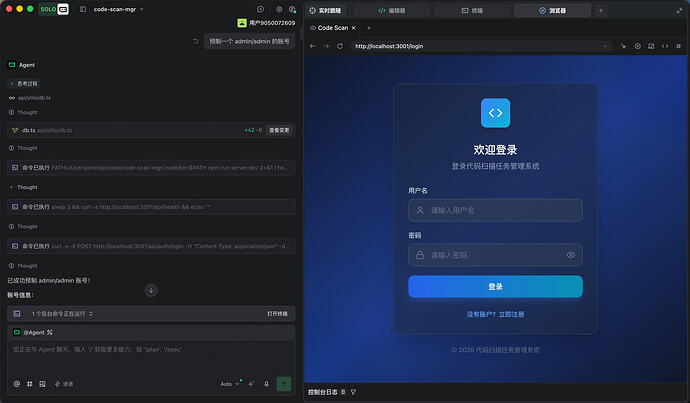Screen dimensions: 690x403
Task: Click the blue 登录 button
Action: (495, 286)
